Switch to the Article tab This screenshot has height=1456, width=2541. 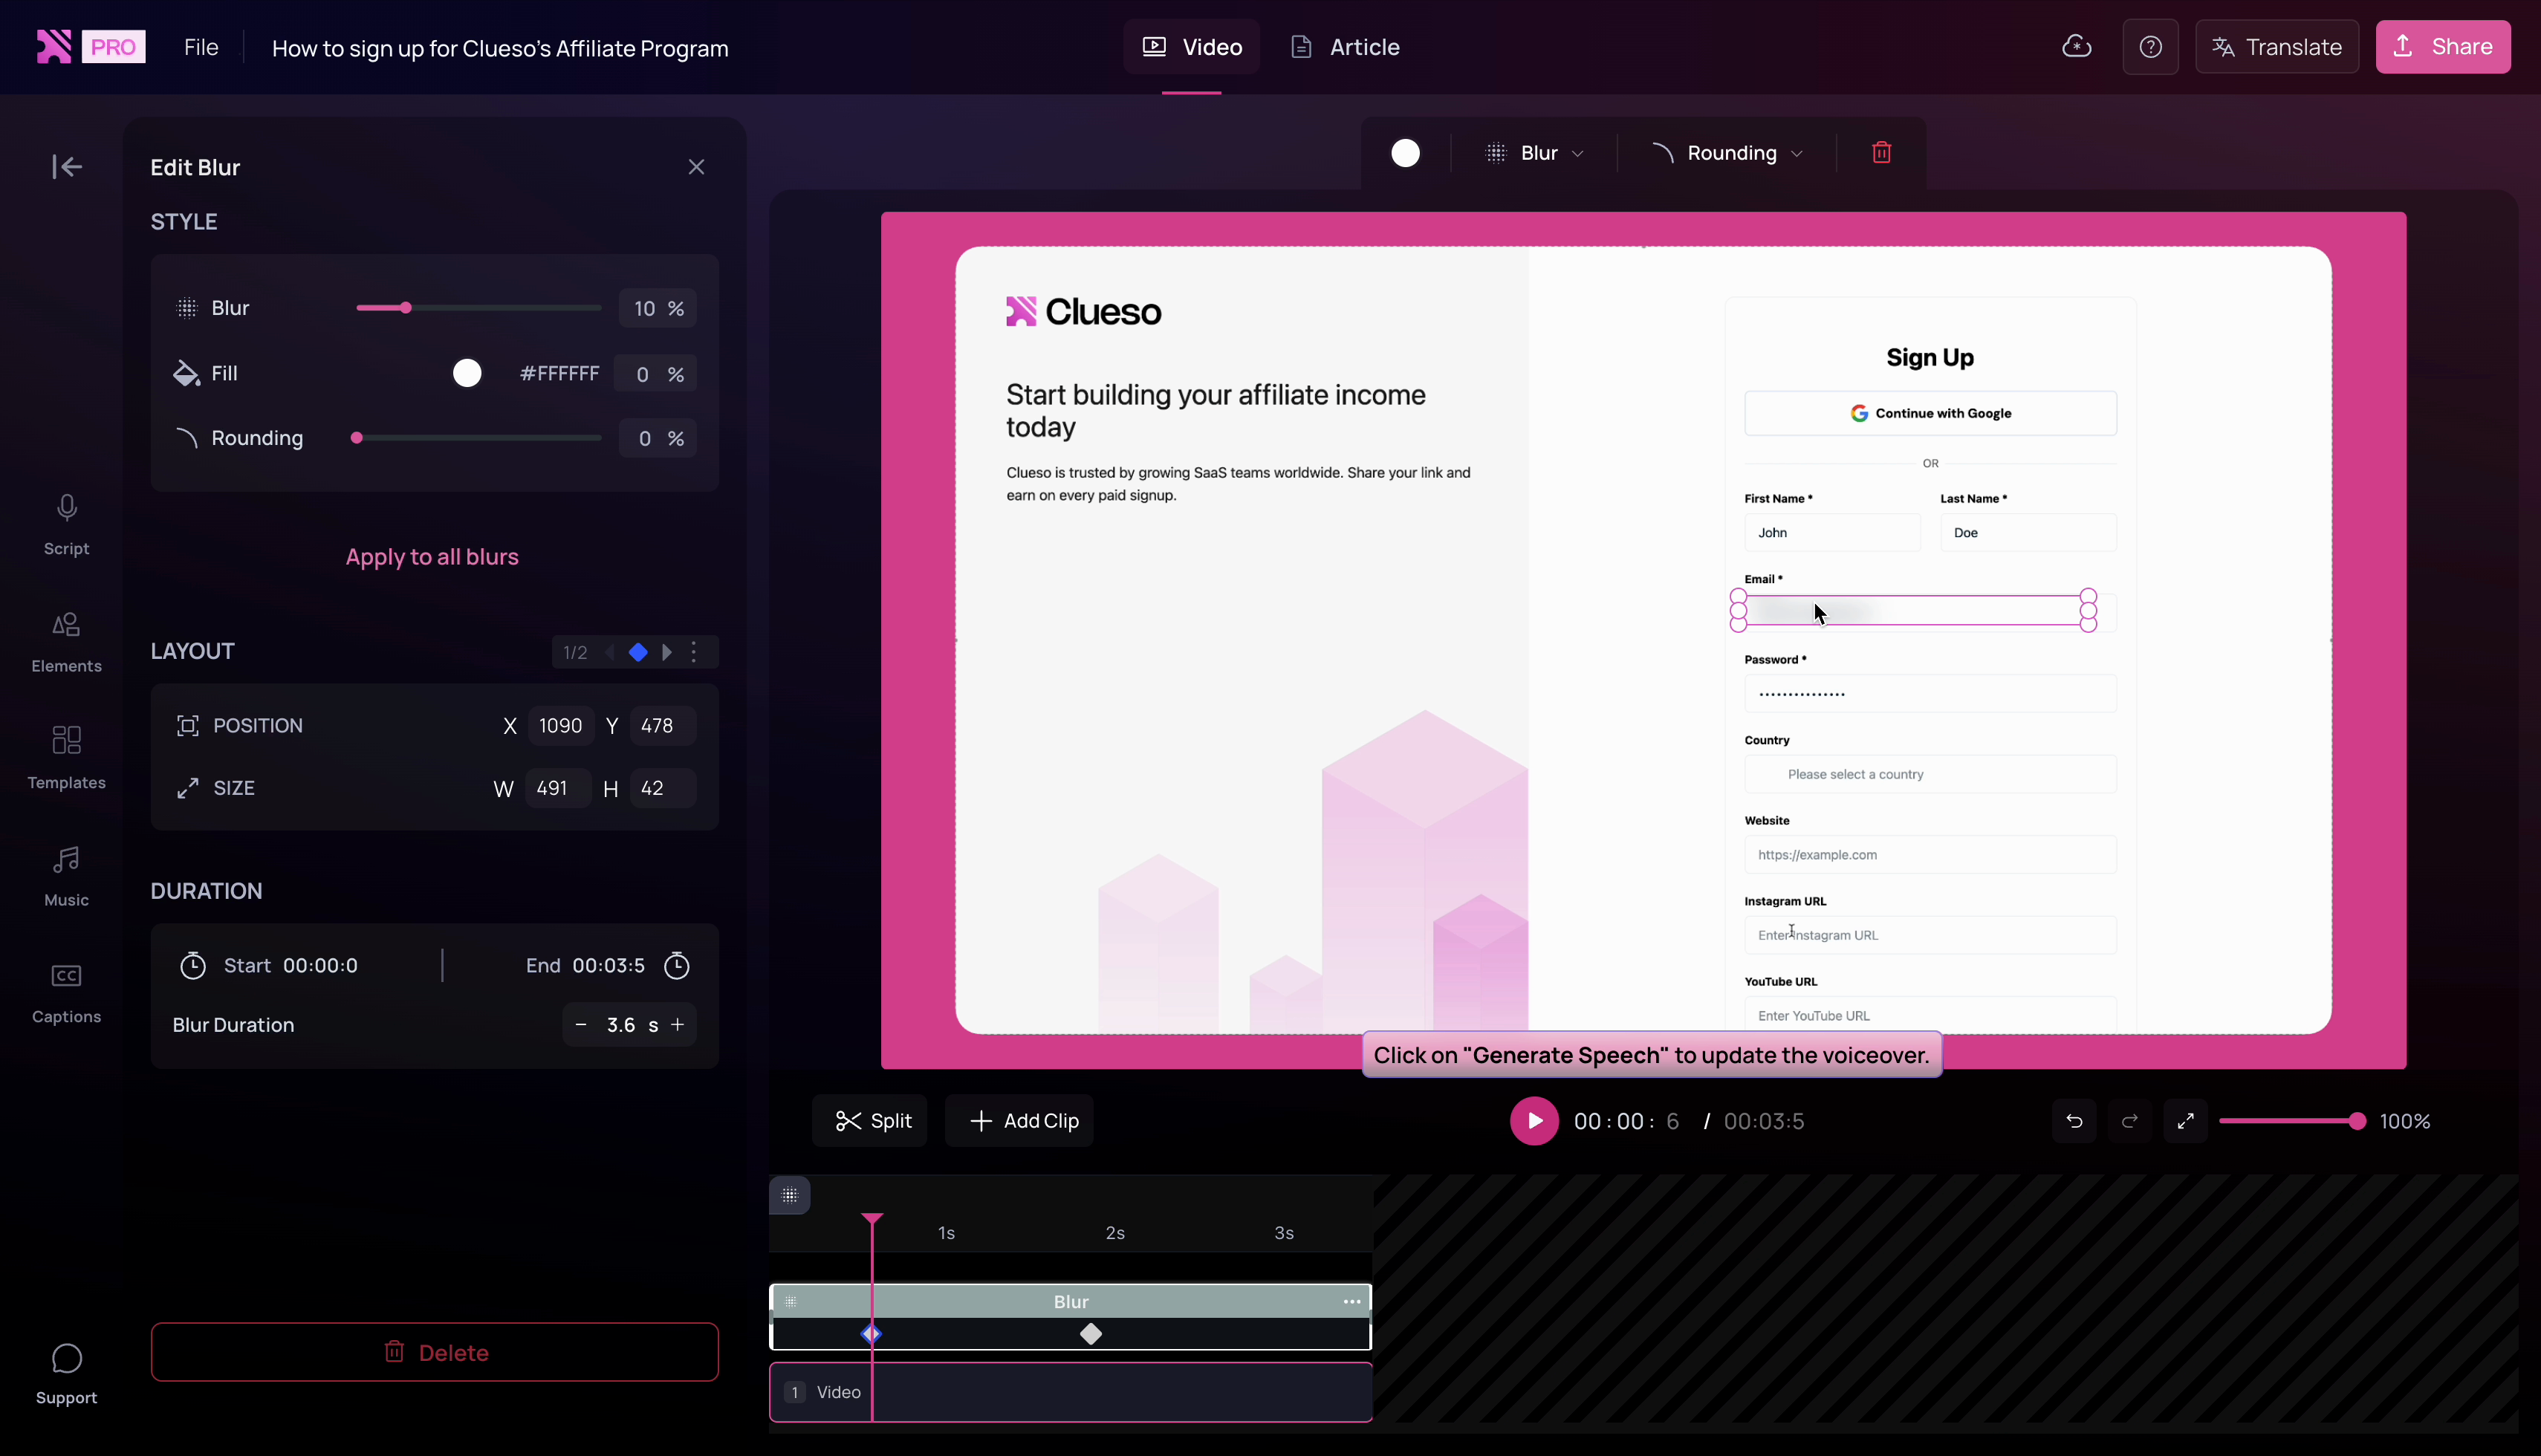coord(1345,47)
